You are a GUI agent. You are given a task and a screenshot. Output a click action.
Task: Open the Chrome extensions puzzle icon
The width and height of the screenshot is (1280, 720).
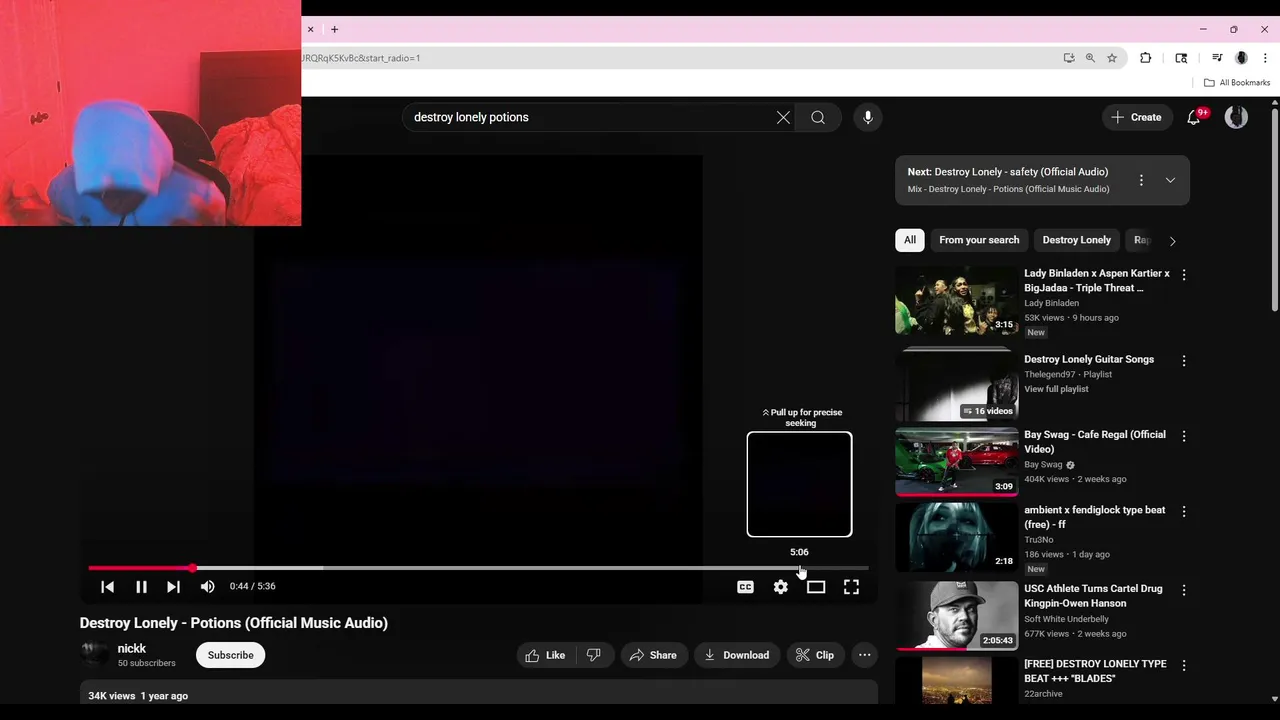[1146, 58]
